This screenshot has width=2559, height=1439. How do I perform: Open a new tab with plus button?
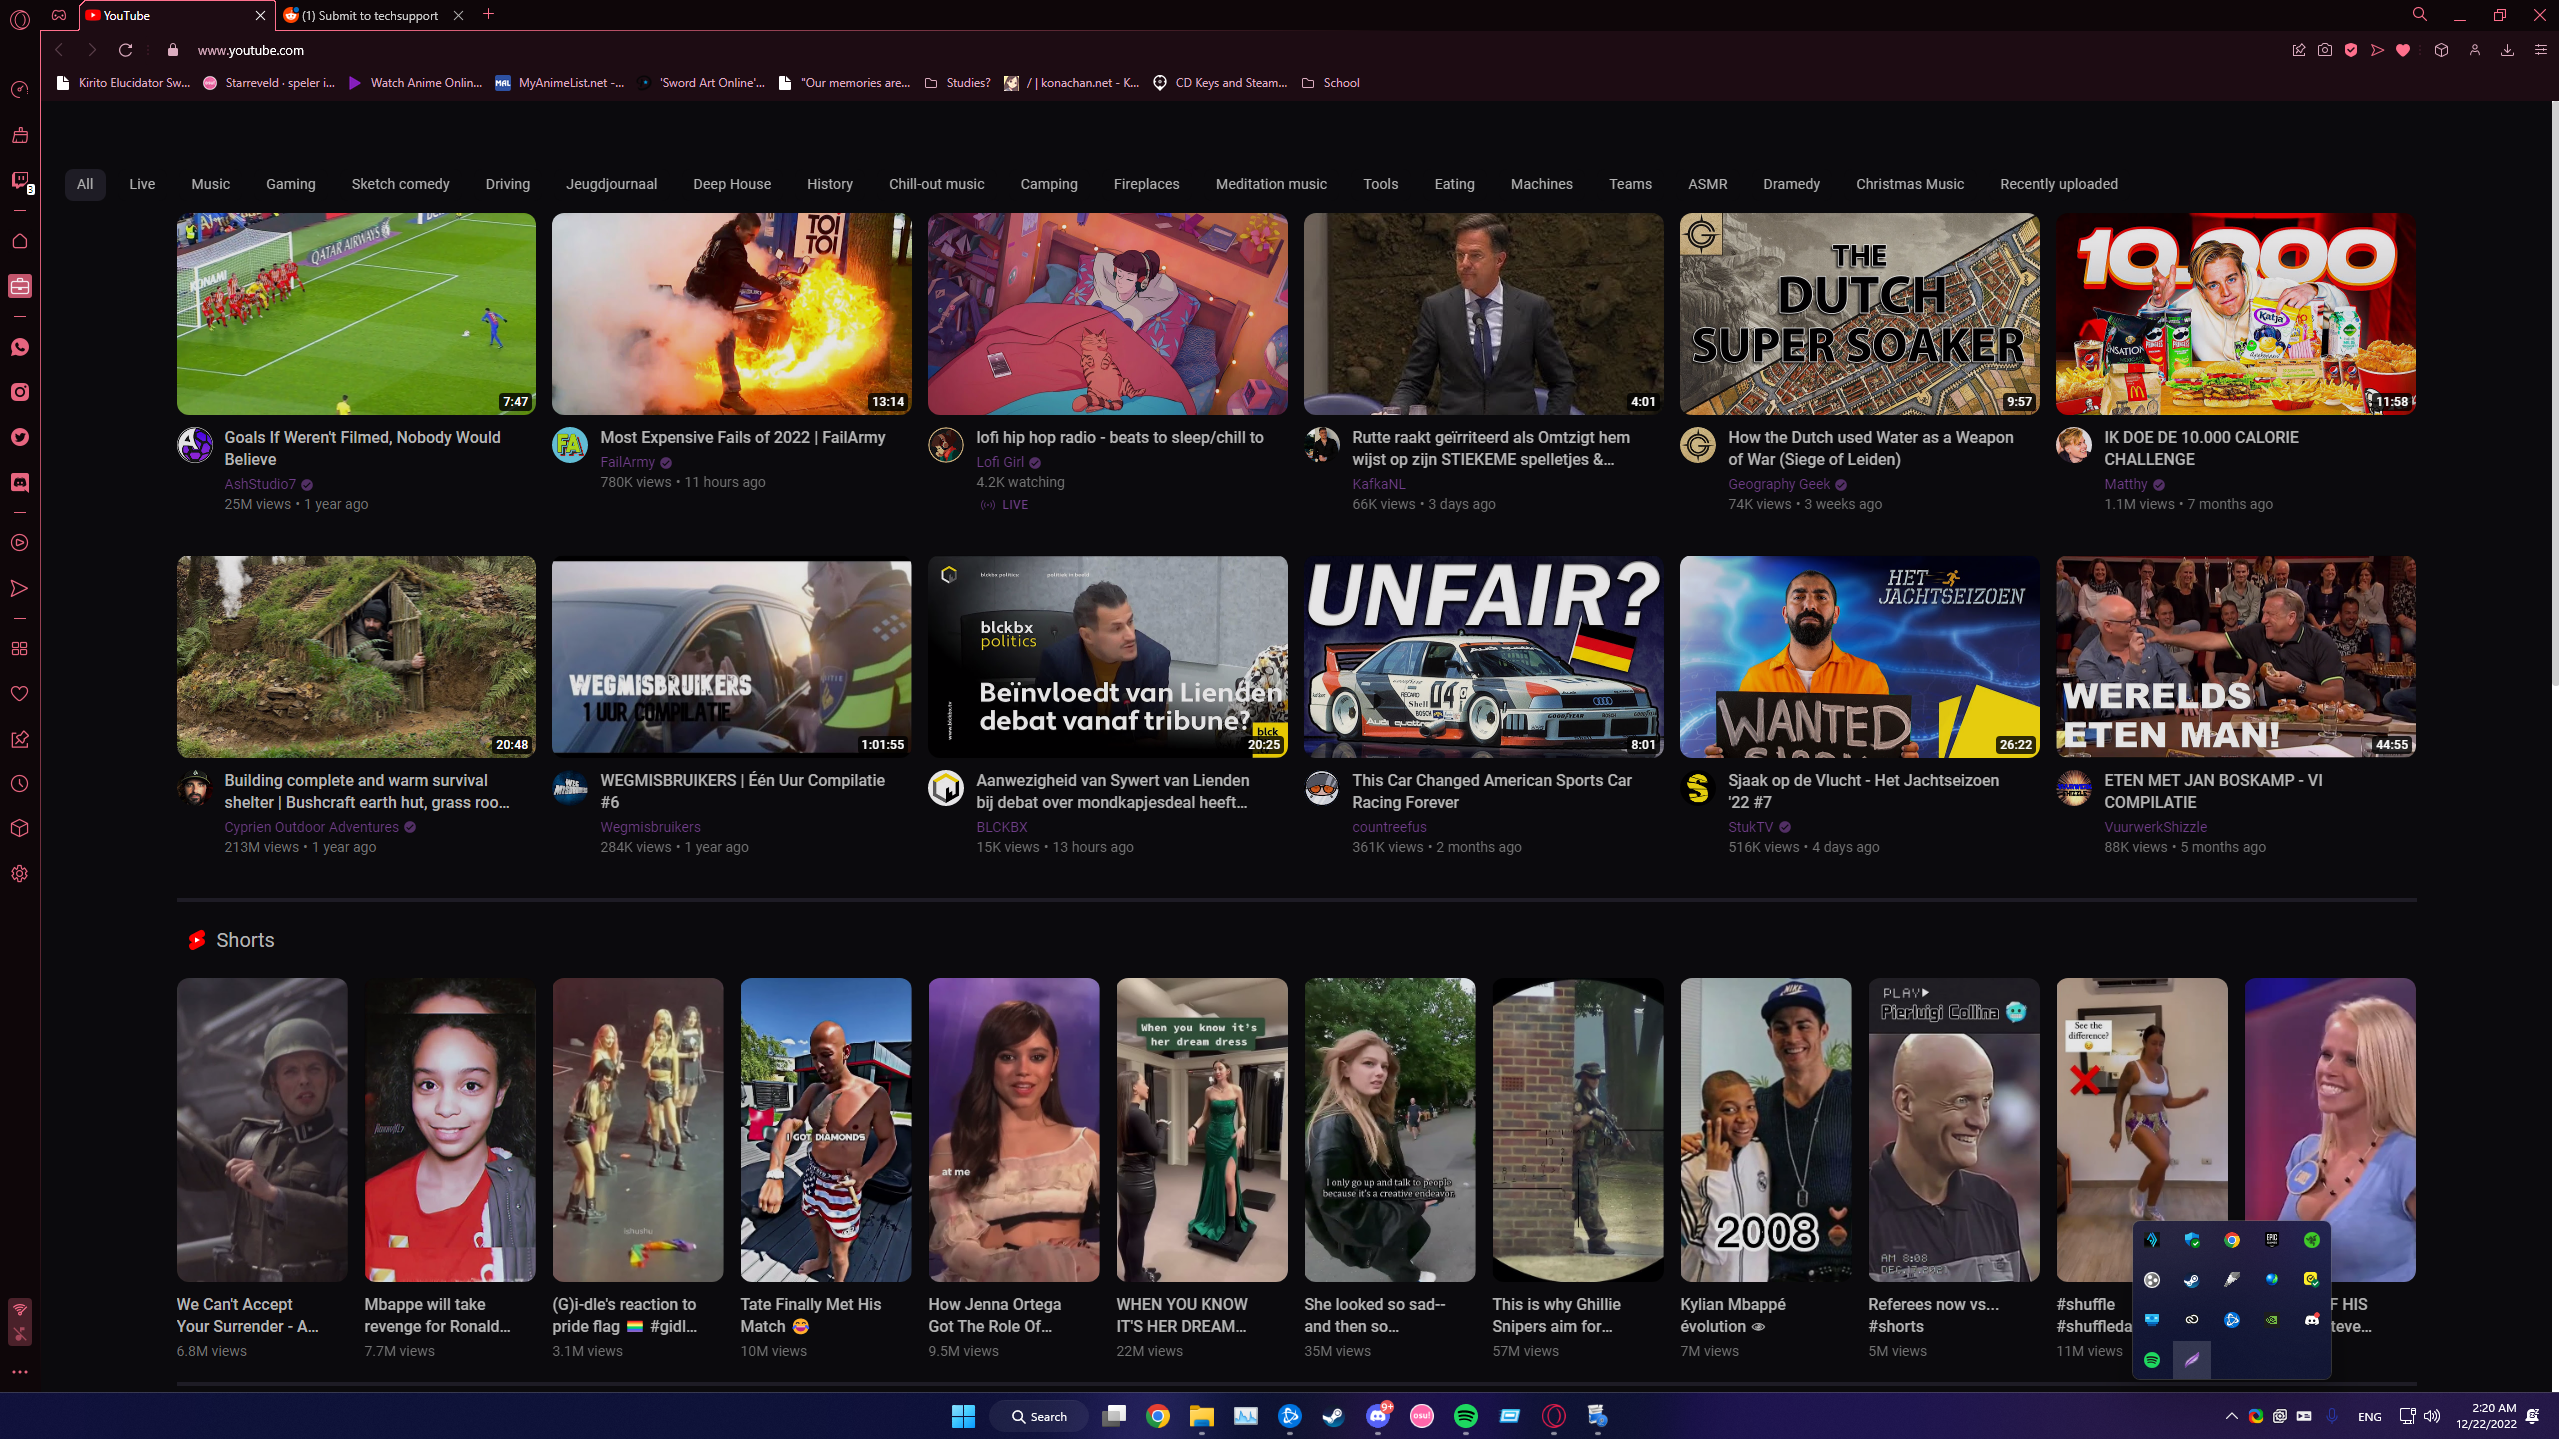tap(488, 14)
